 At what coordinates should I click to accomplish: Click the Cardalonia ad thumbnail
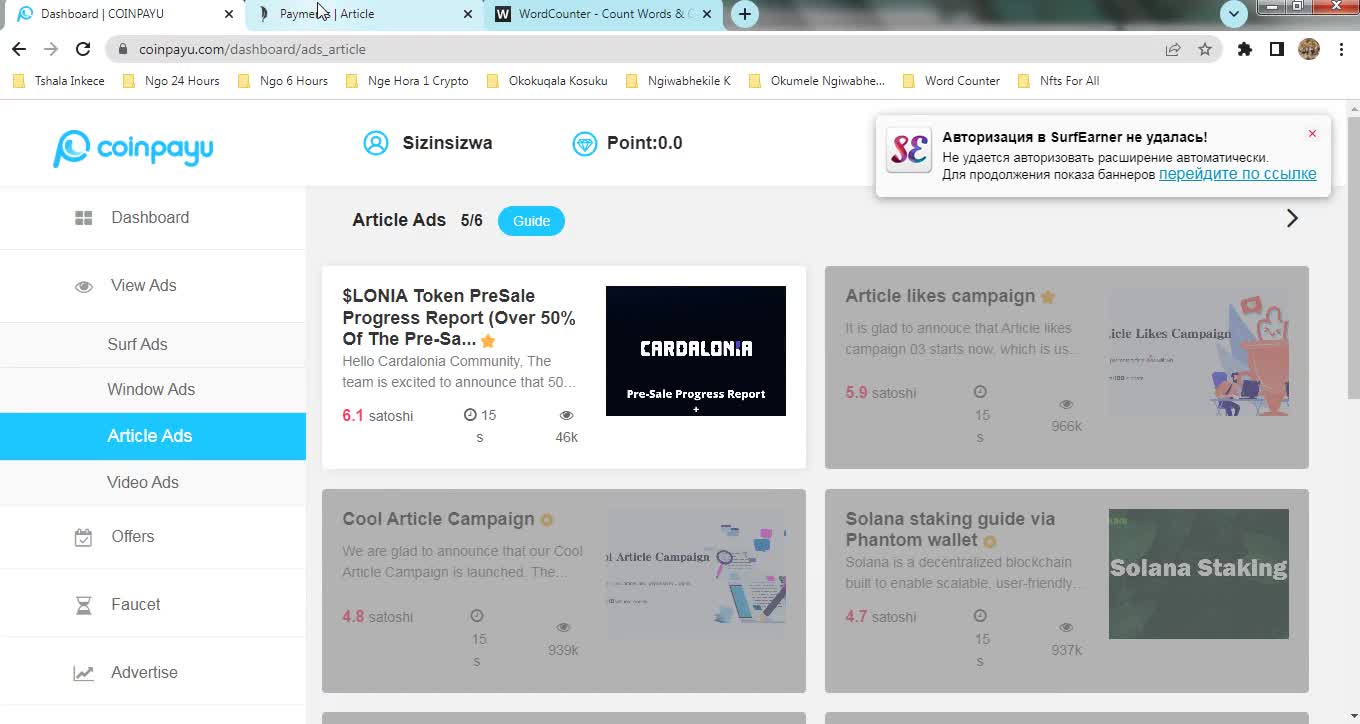click(696, 351)
